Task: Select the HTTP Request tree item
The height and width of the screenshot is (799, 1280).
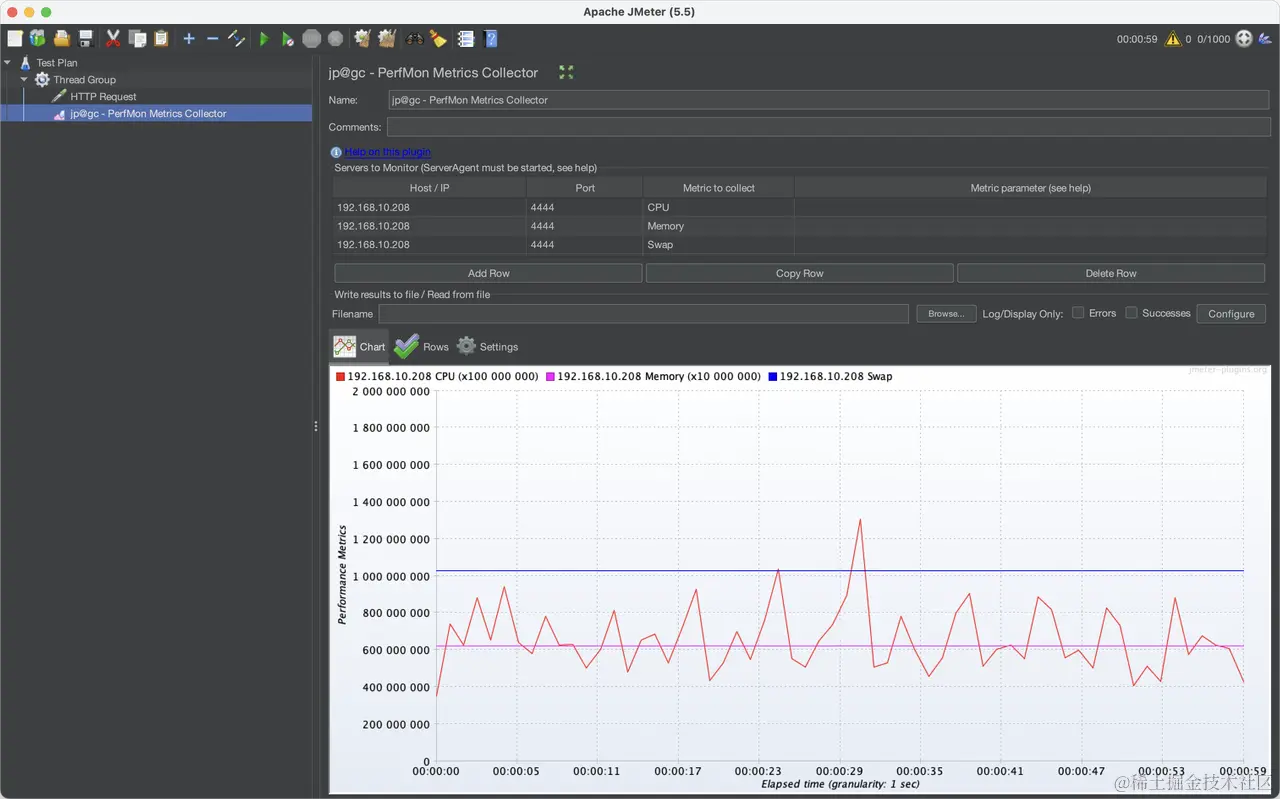Action: 103,96
